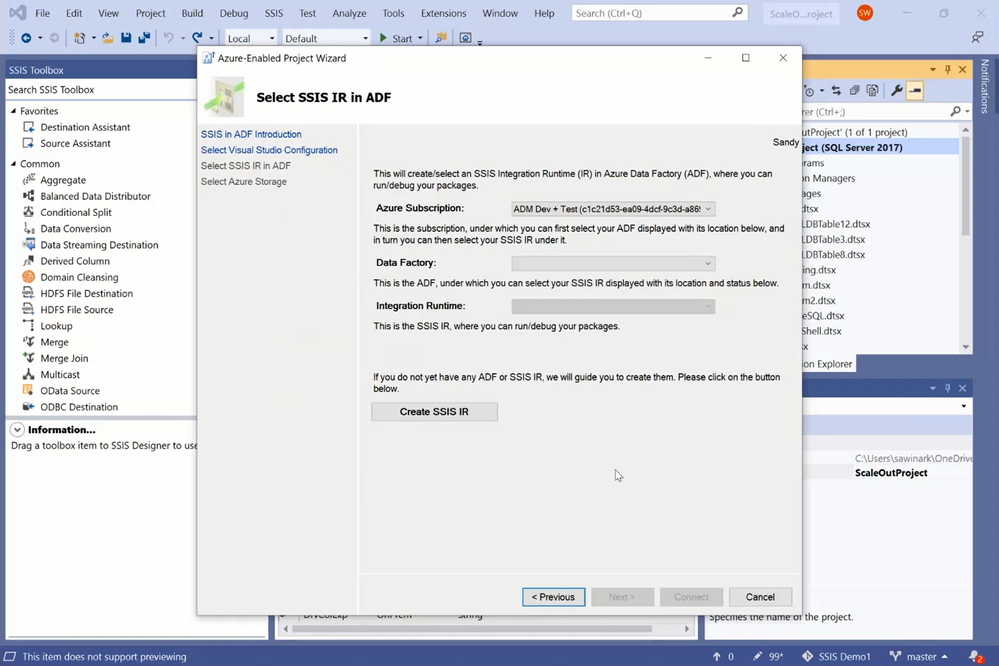Click the Previous button in the wizard
Viewport: 999px width, 666px height.
pyautogui.click(x=554, y=597)
